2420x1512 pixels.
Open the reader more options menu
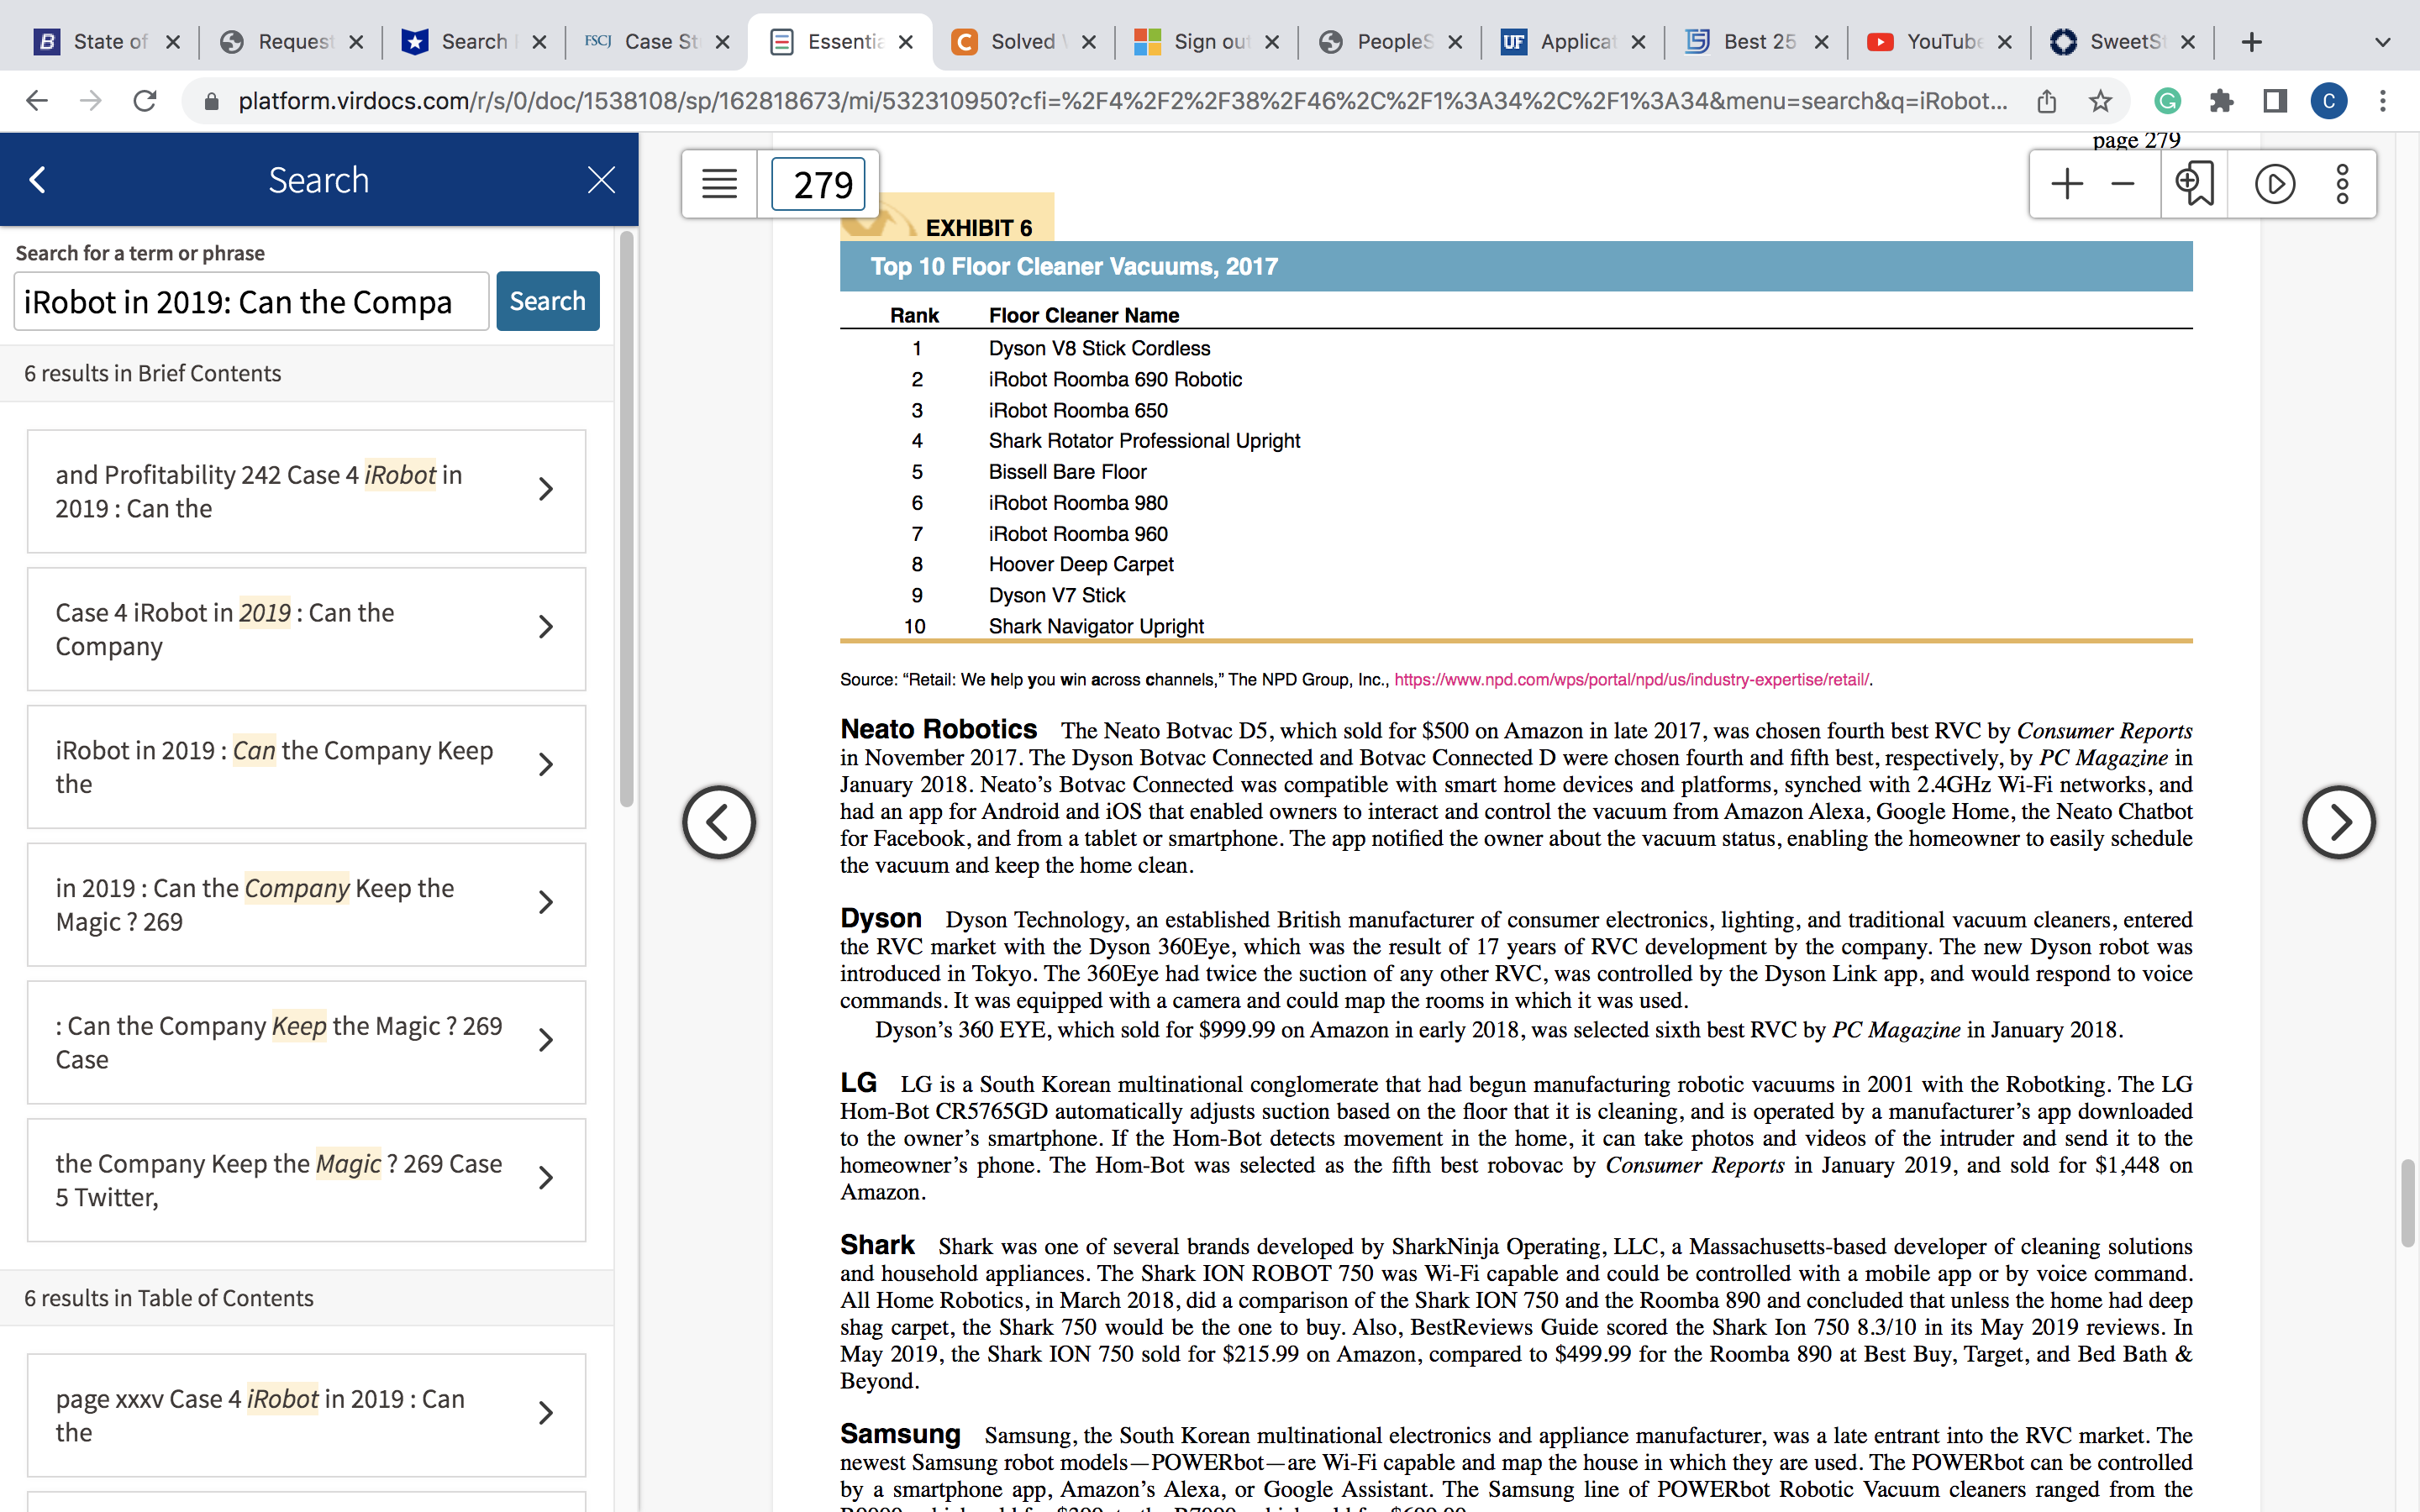click(2342, 184)
